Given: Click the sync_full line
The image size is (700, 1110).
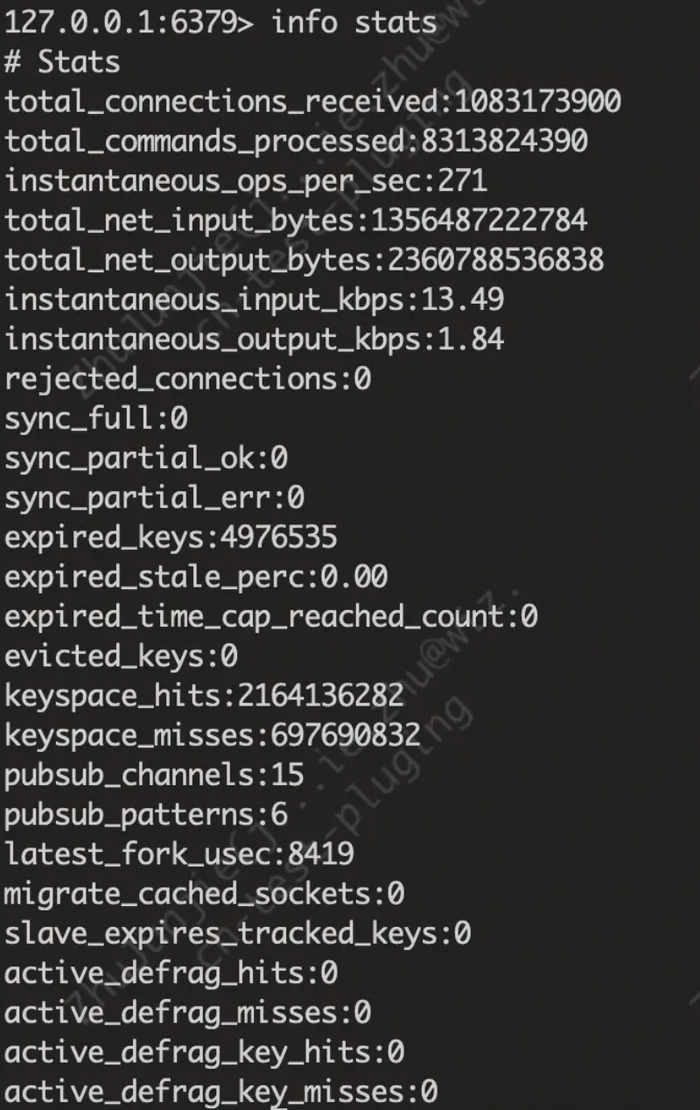Looking at the screenshot, I should point(96,419).
